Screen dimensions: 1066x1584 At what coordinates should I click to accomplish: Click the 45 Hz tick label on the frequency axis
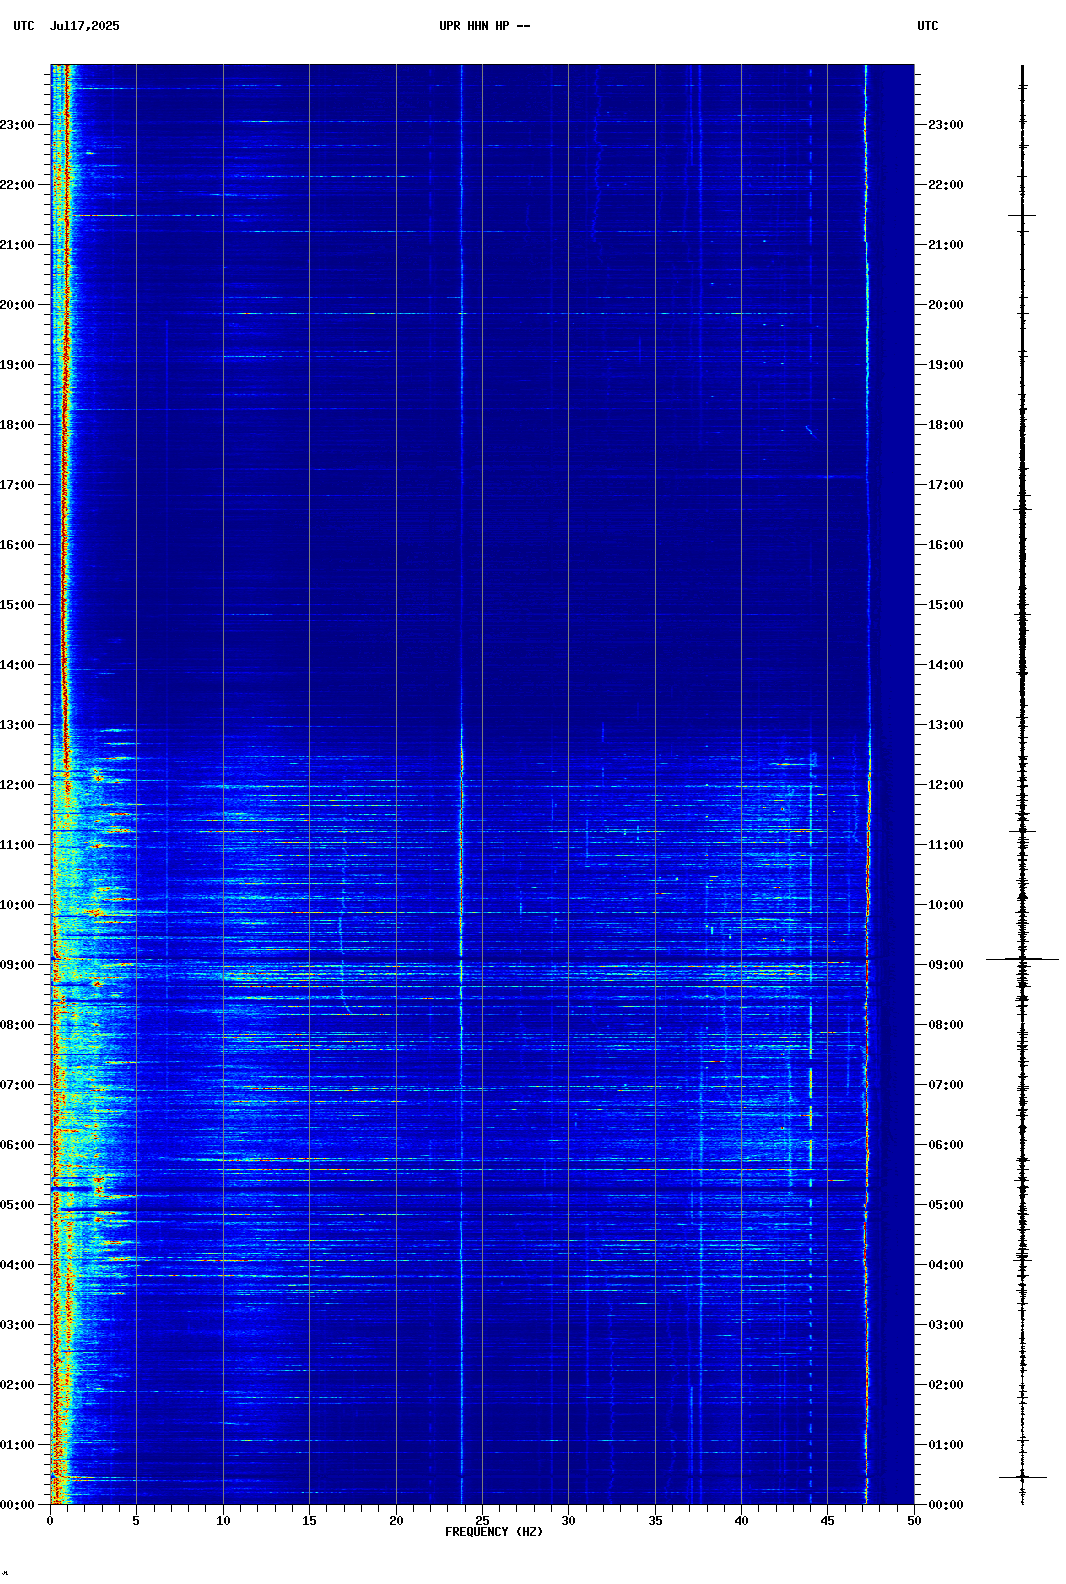point(827,1521)
